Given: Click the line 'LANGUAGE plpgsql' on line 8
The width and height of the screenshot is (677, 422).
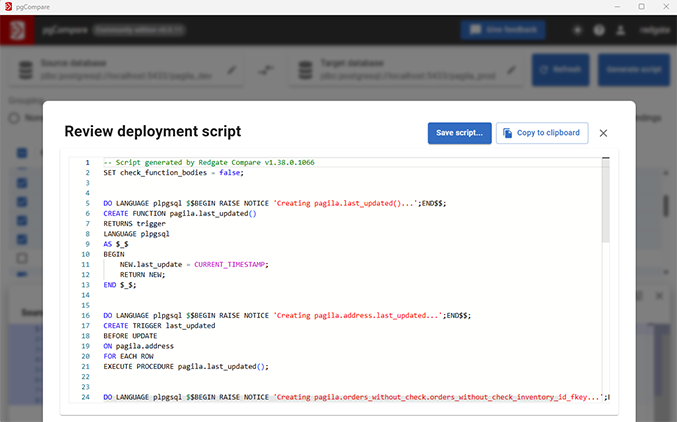Looking at the screenshot, I should pyautogui.click(x=136, y=234).
